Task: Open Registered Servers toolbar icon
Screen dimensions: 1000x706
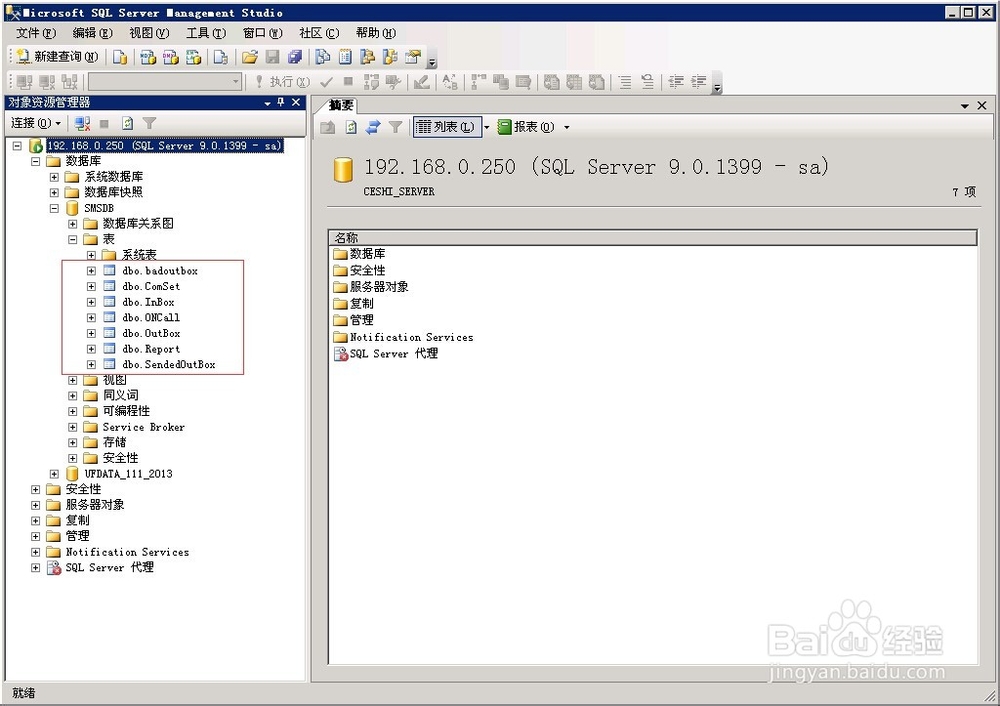Action: [323, 57]
